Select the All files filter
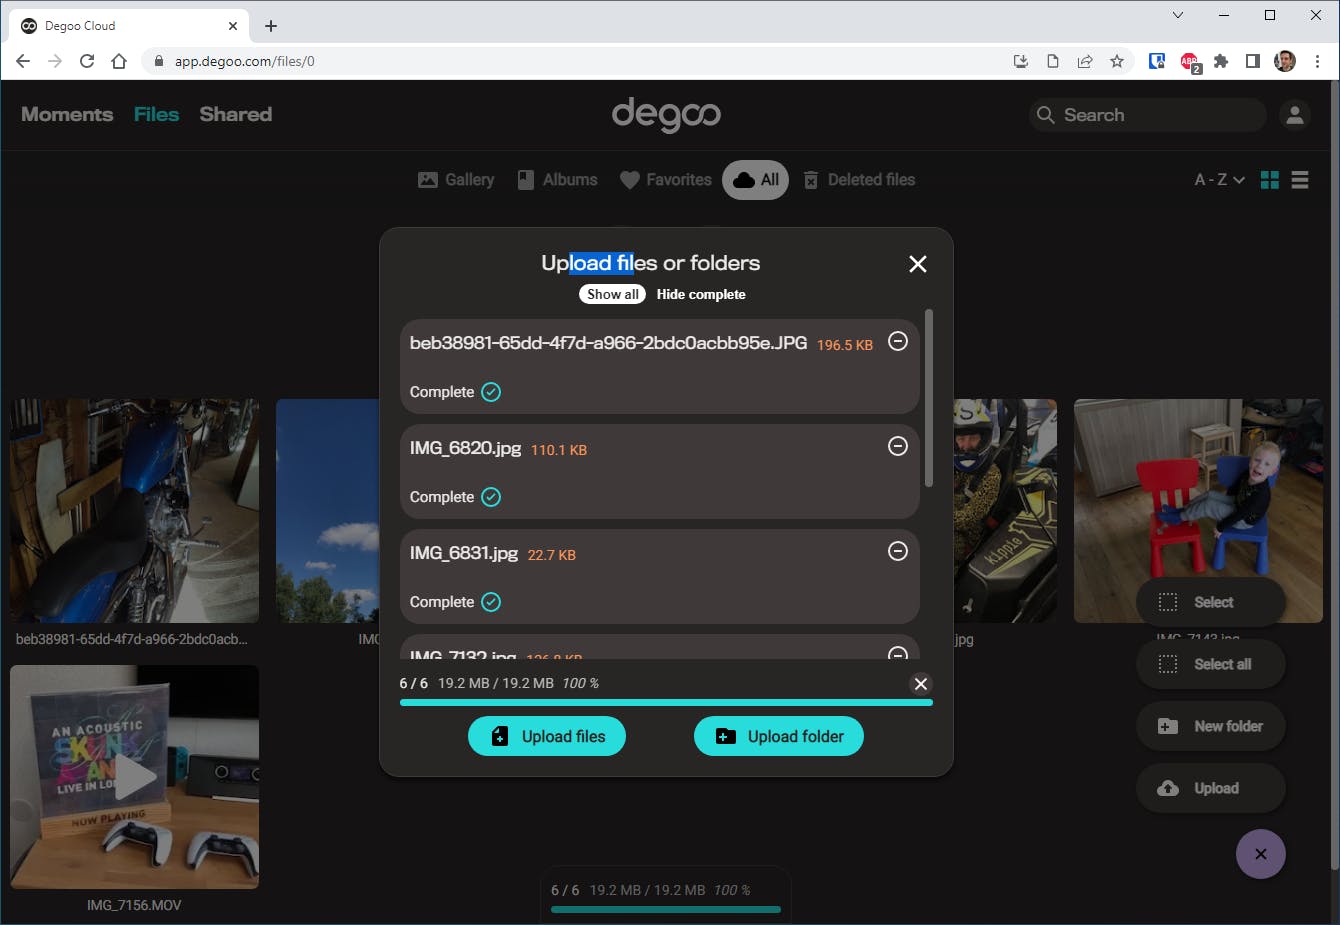Screen dimensions: 1340x925 [x=756, y=180]
